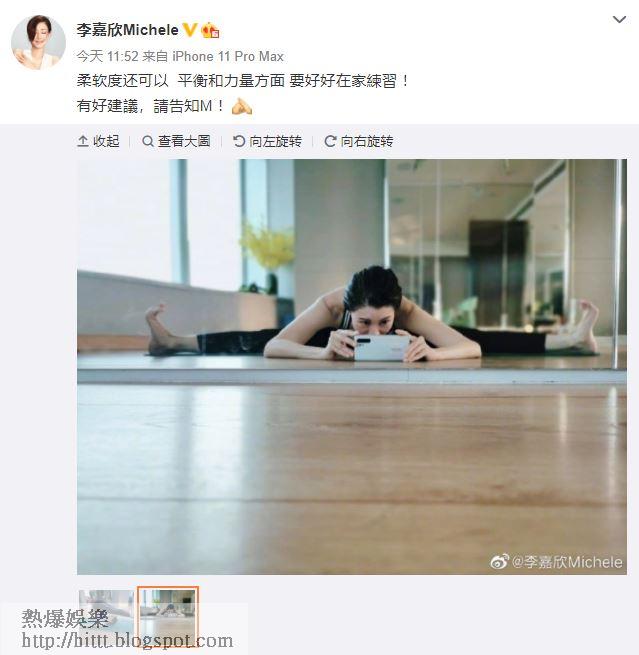
Task: Click the yellow V verified badge
Action: (x=190, y=30)
